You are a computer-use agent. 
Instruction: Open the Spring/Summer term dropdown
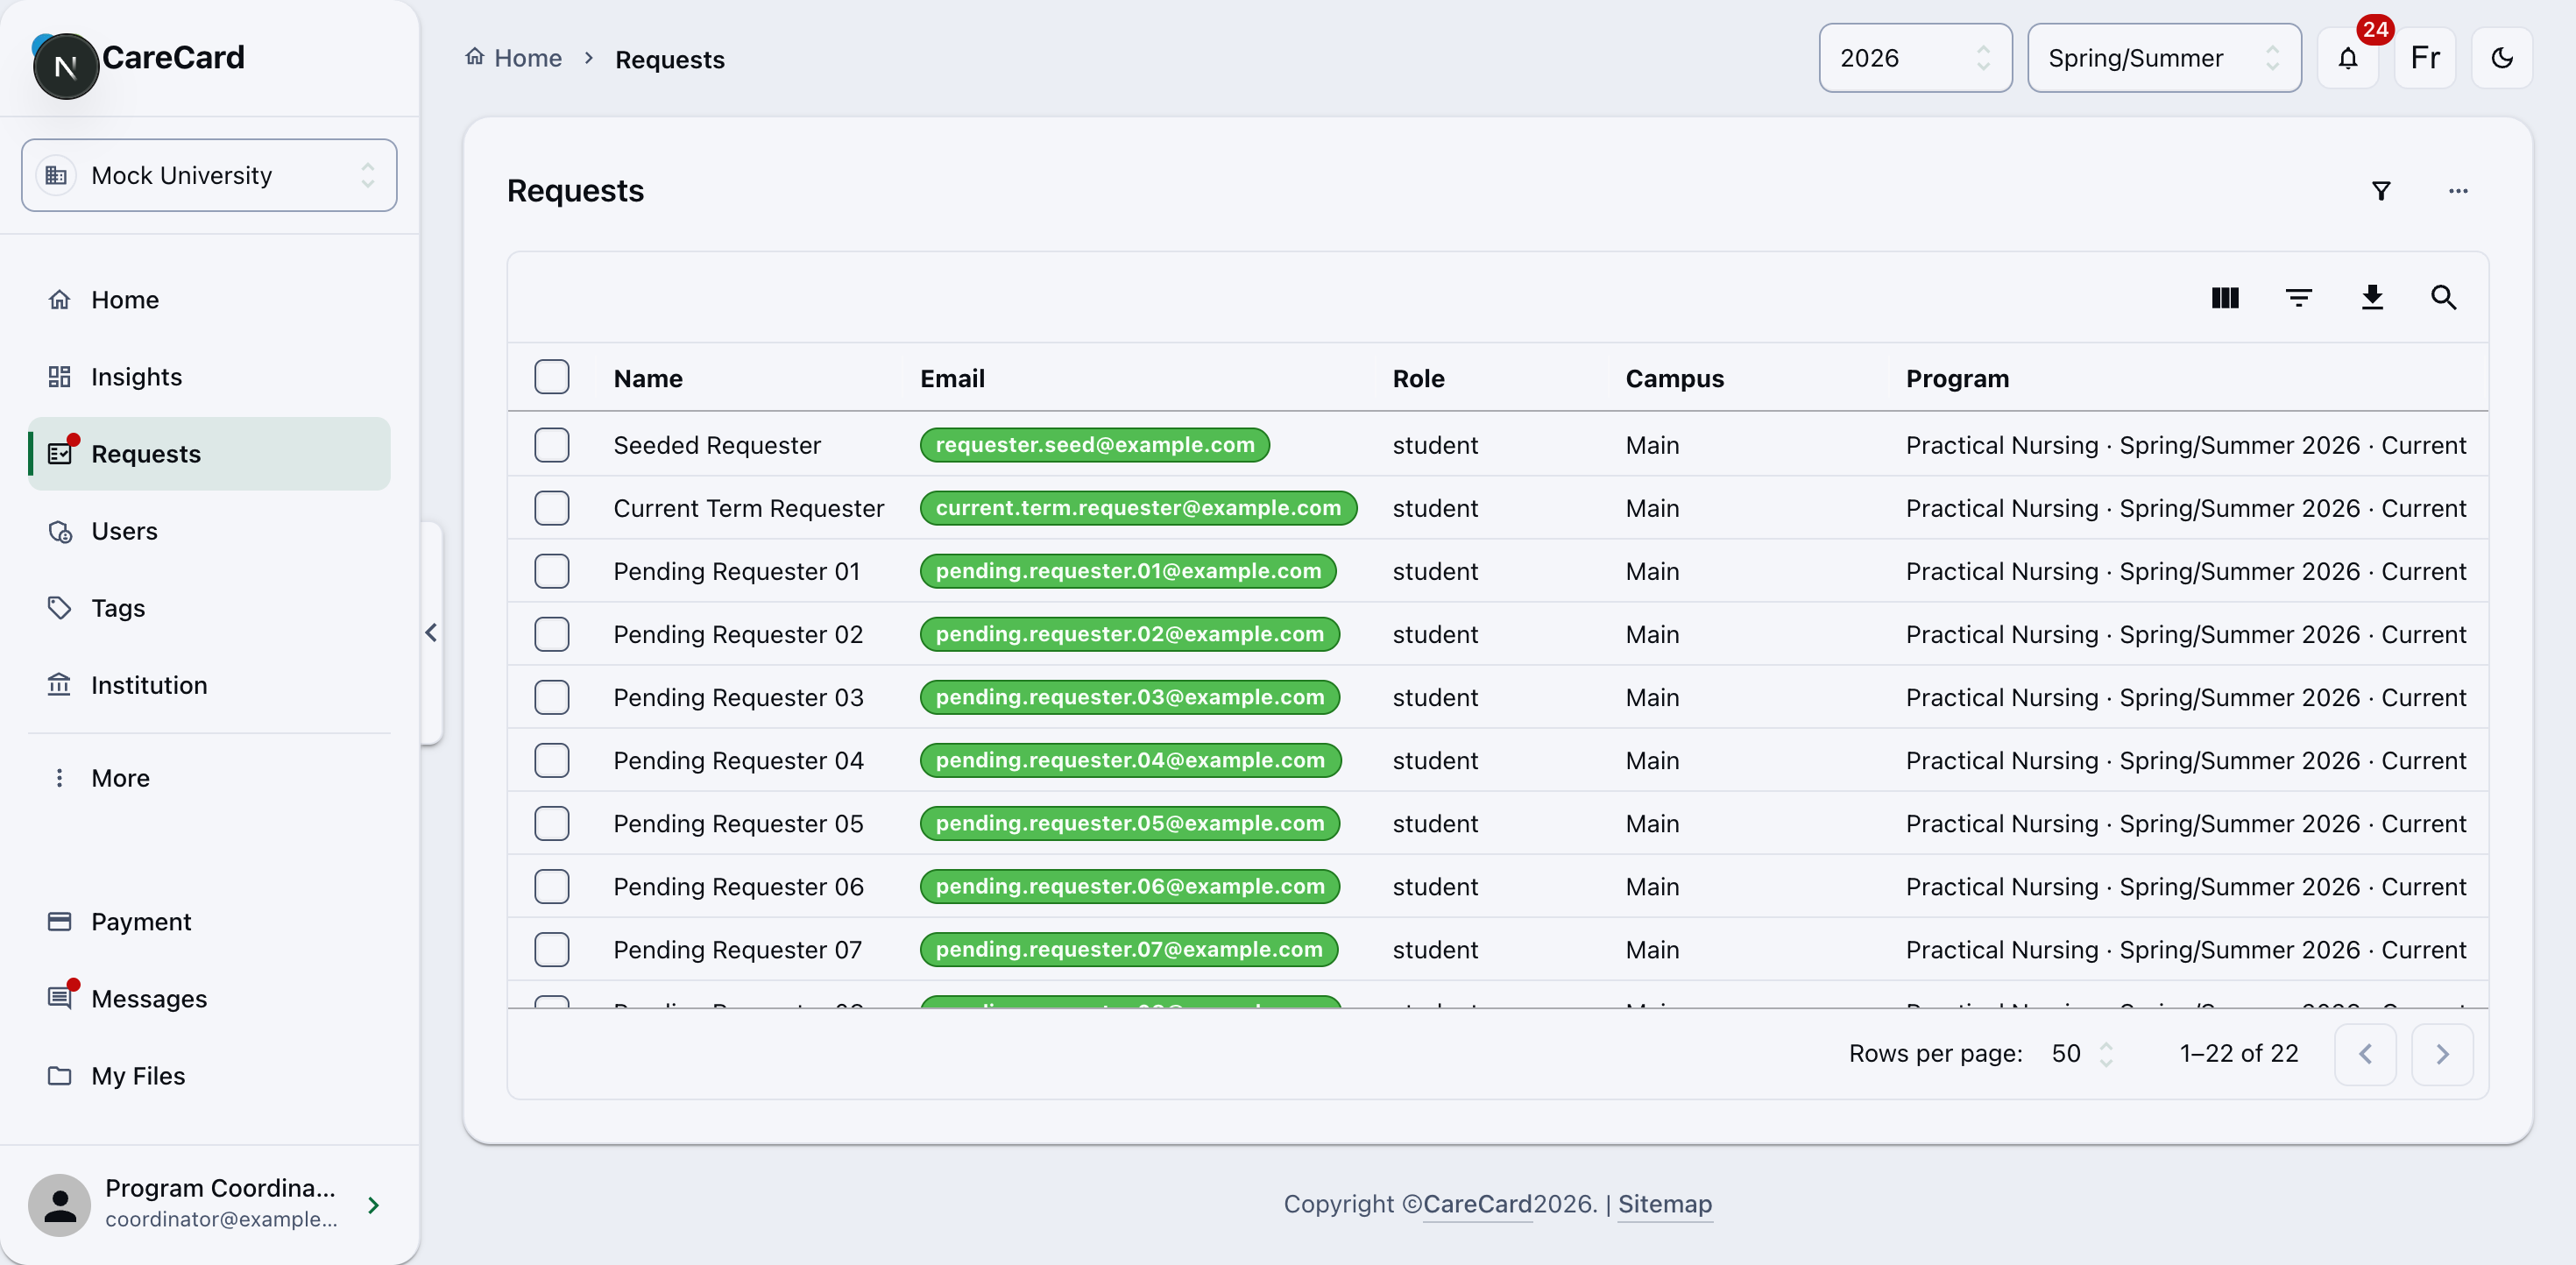click(x=2164, y=58)
